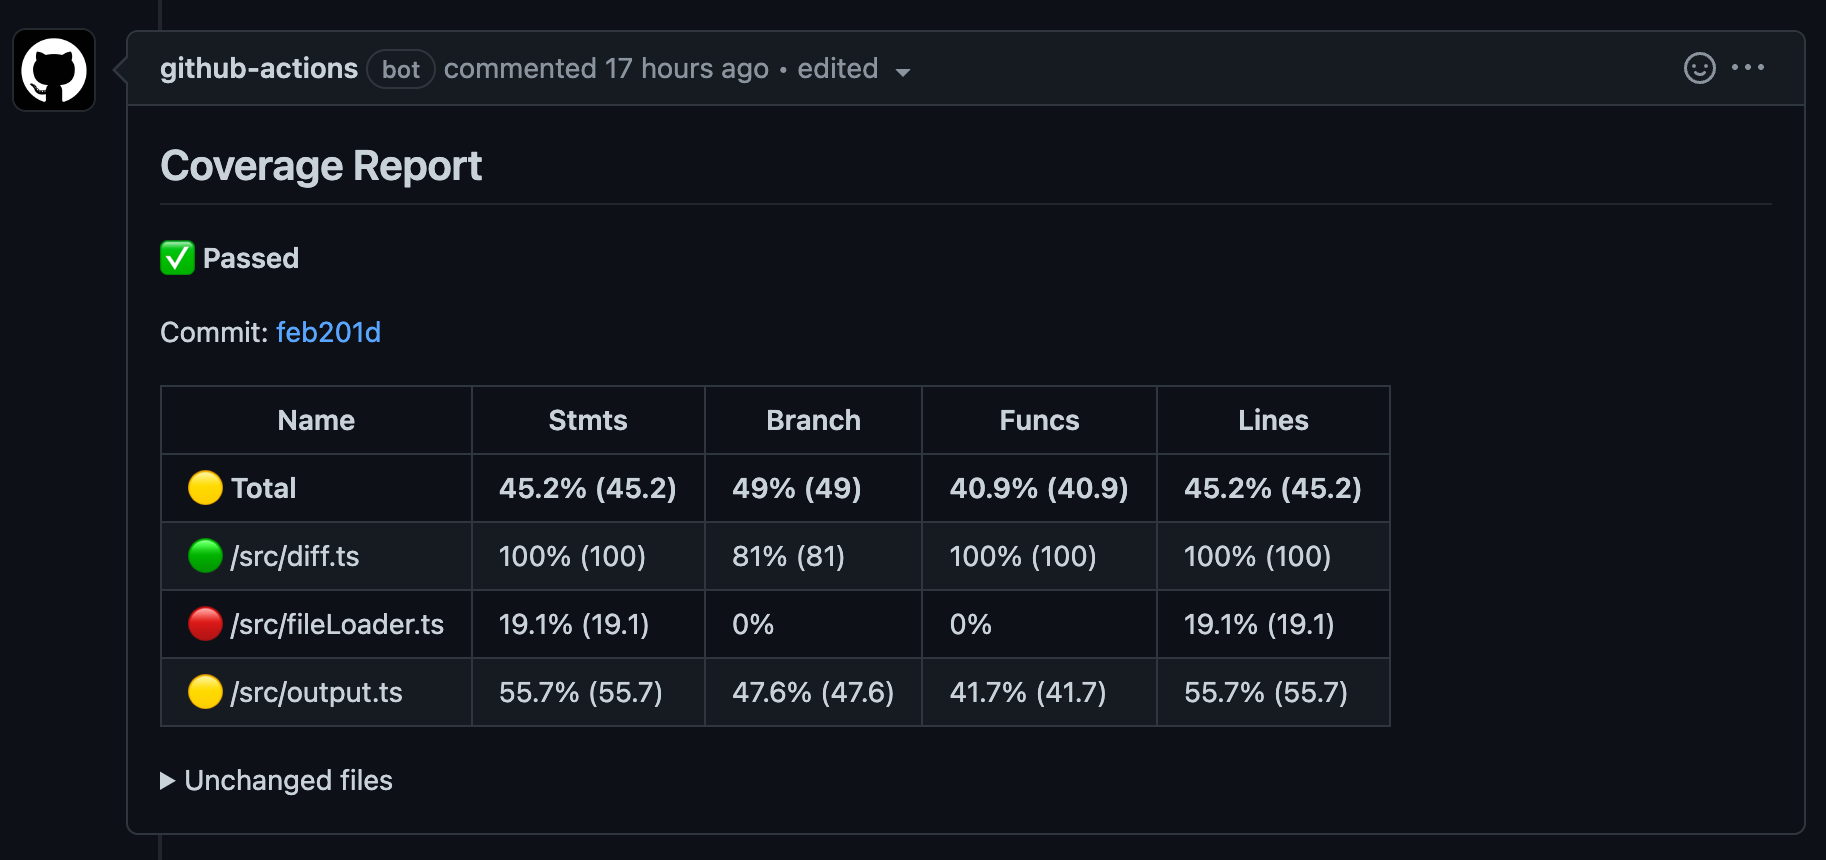Click diff.ts Funcs value 100% (100)
1826x860 pixels.
(1023, 556)
